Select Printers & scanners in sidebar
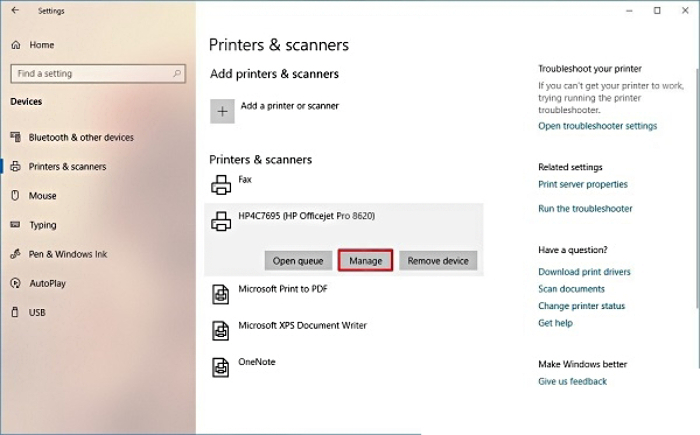The image size is (700, 435). click(x=67, y=166)
